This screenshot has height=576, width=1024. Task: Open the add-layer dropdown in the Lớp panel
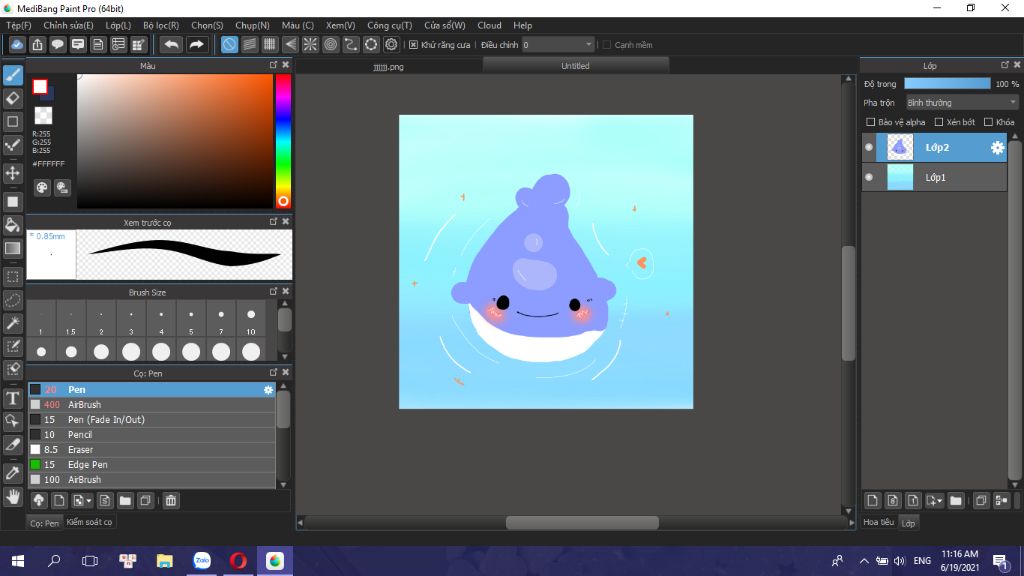click(935, 501)
